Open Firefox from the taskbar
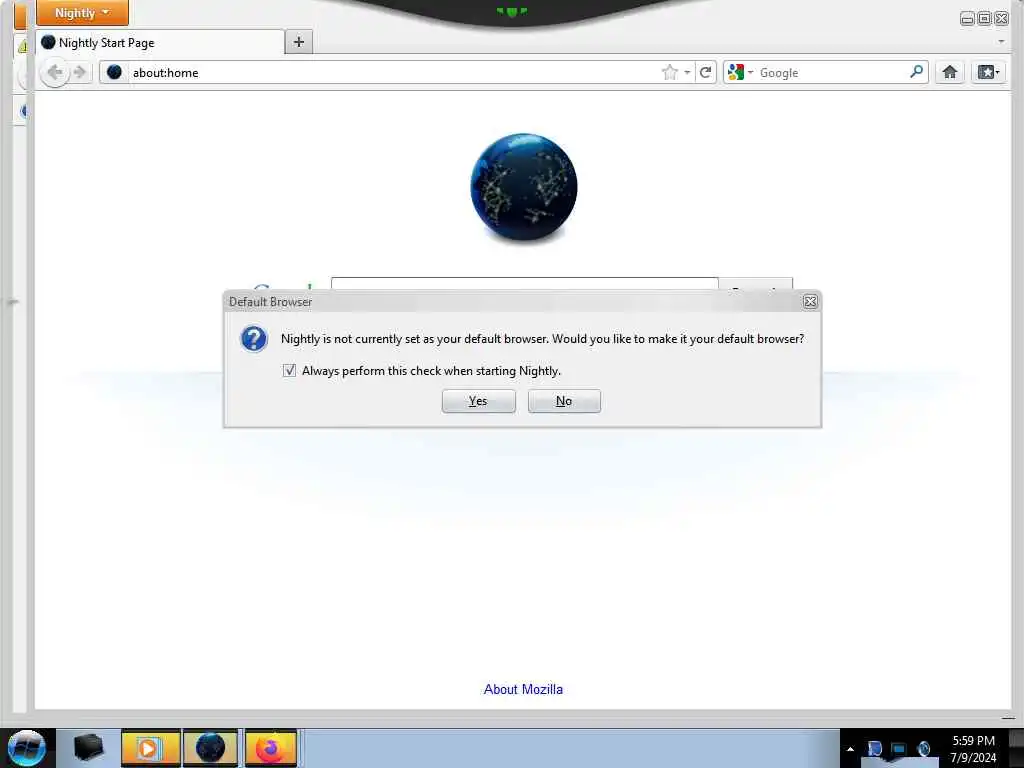Viewport: 1024px width, 768px height. [x=271, y=748]
